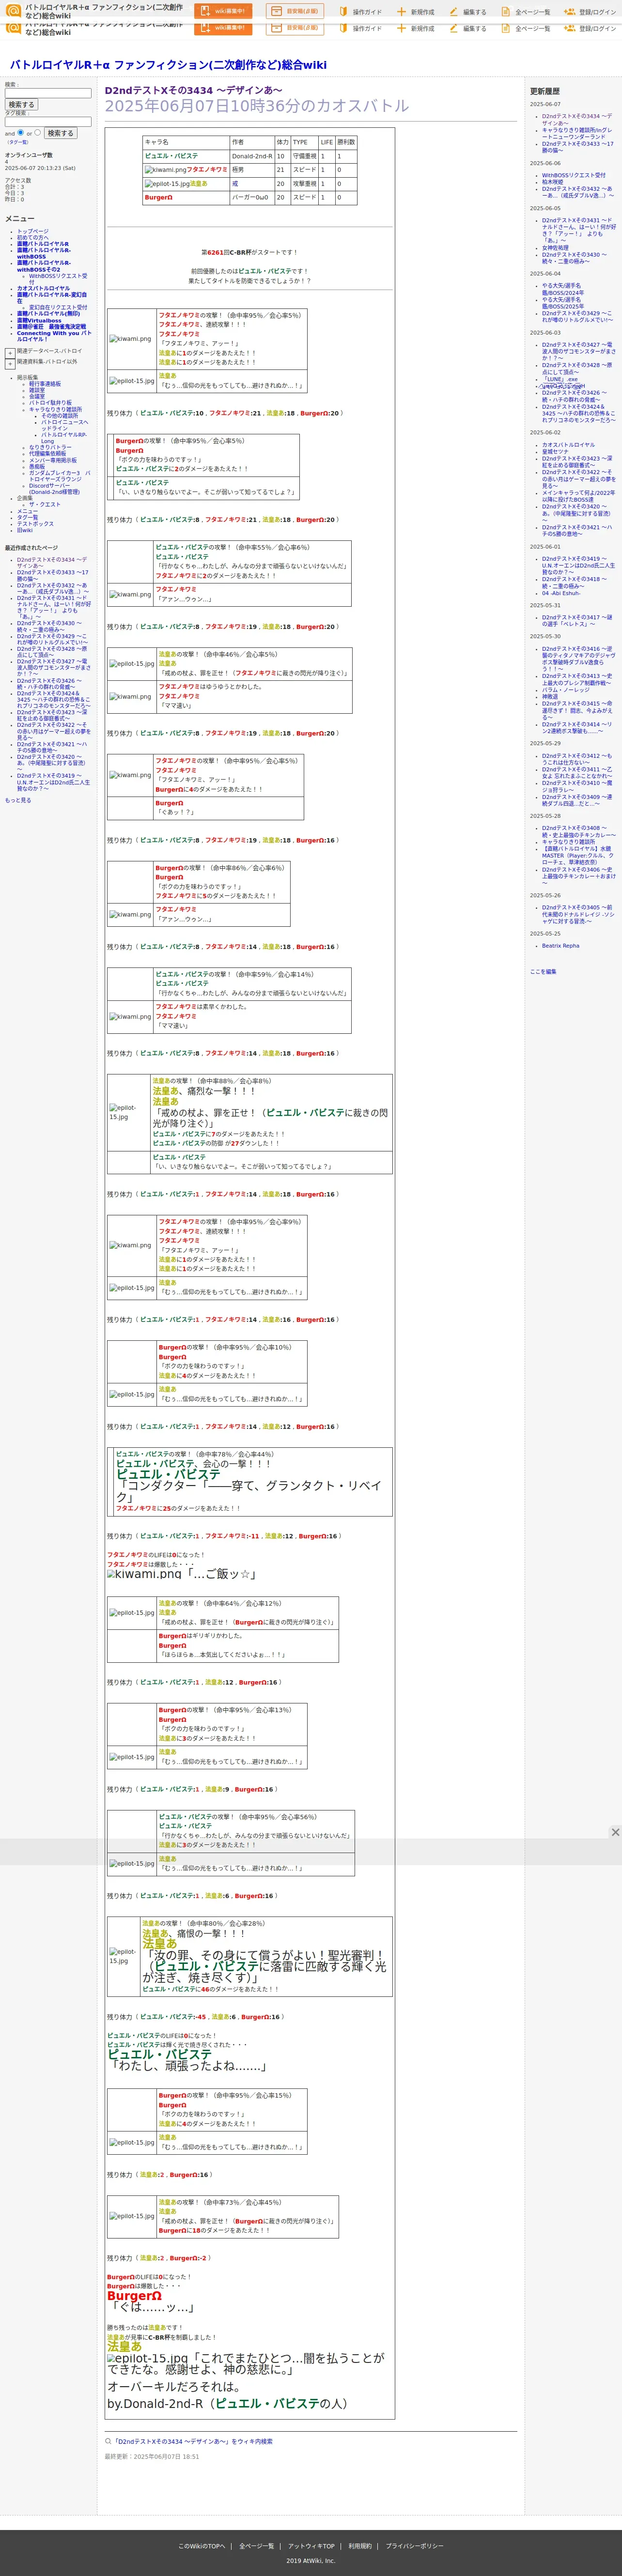The height and width of the screenshot is (2576, 622).
Task: Click もっと見る under recently created pages
Action: tap(18, 800)
